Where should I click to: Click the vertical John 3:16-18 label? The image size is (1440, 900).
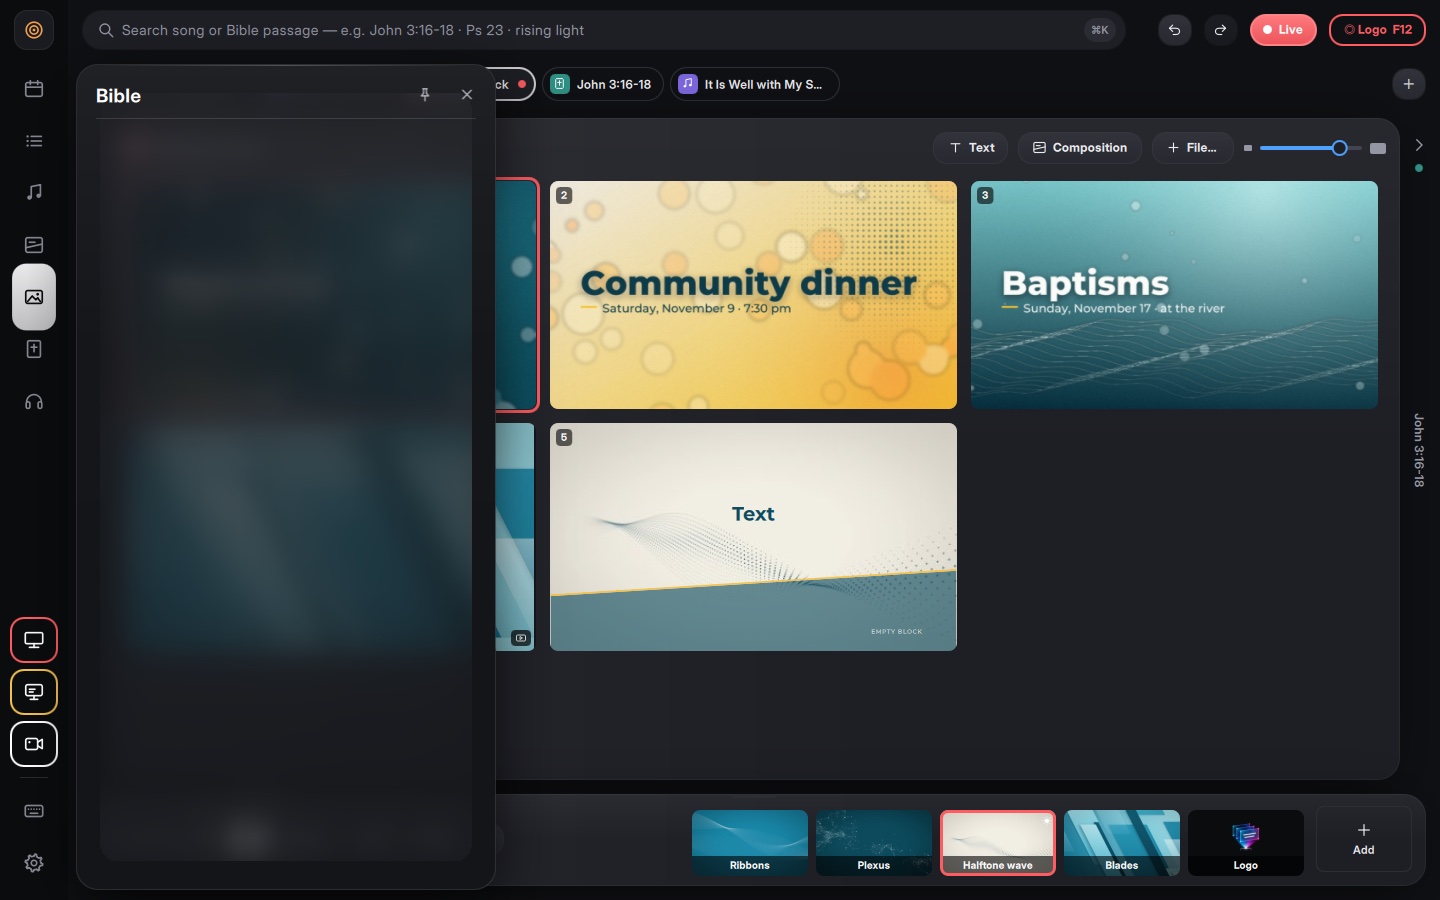(x=1419, y=450)
